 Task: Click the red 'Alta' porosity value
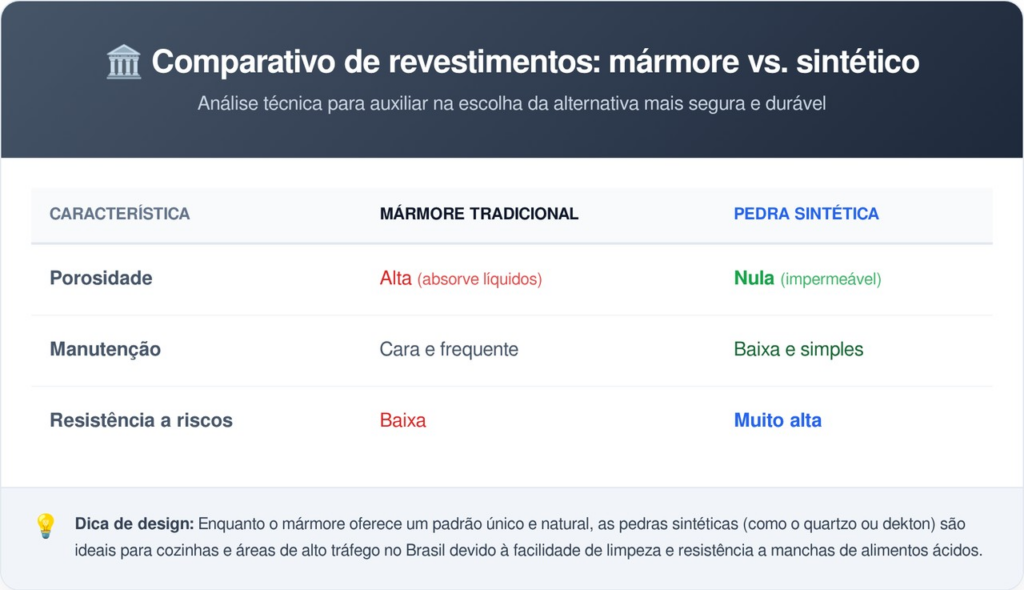396,278
